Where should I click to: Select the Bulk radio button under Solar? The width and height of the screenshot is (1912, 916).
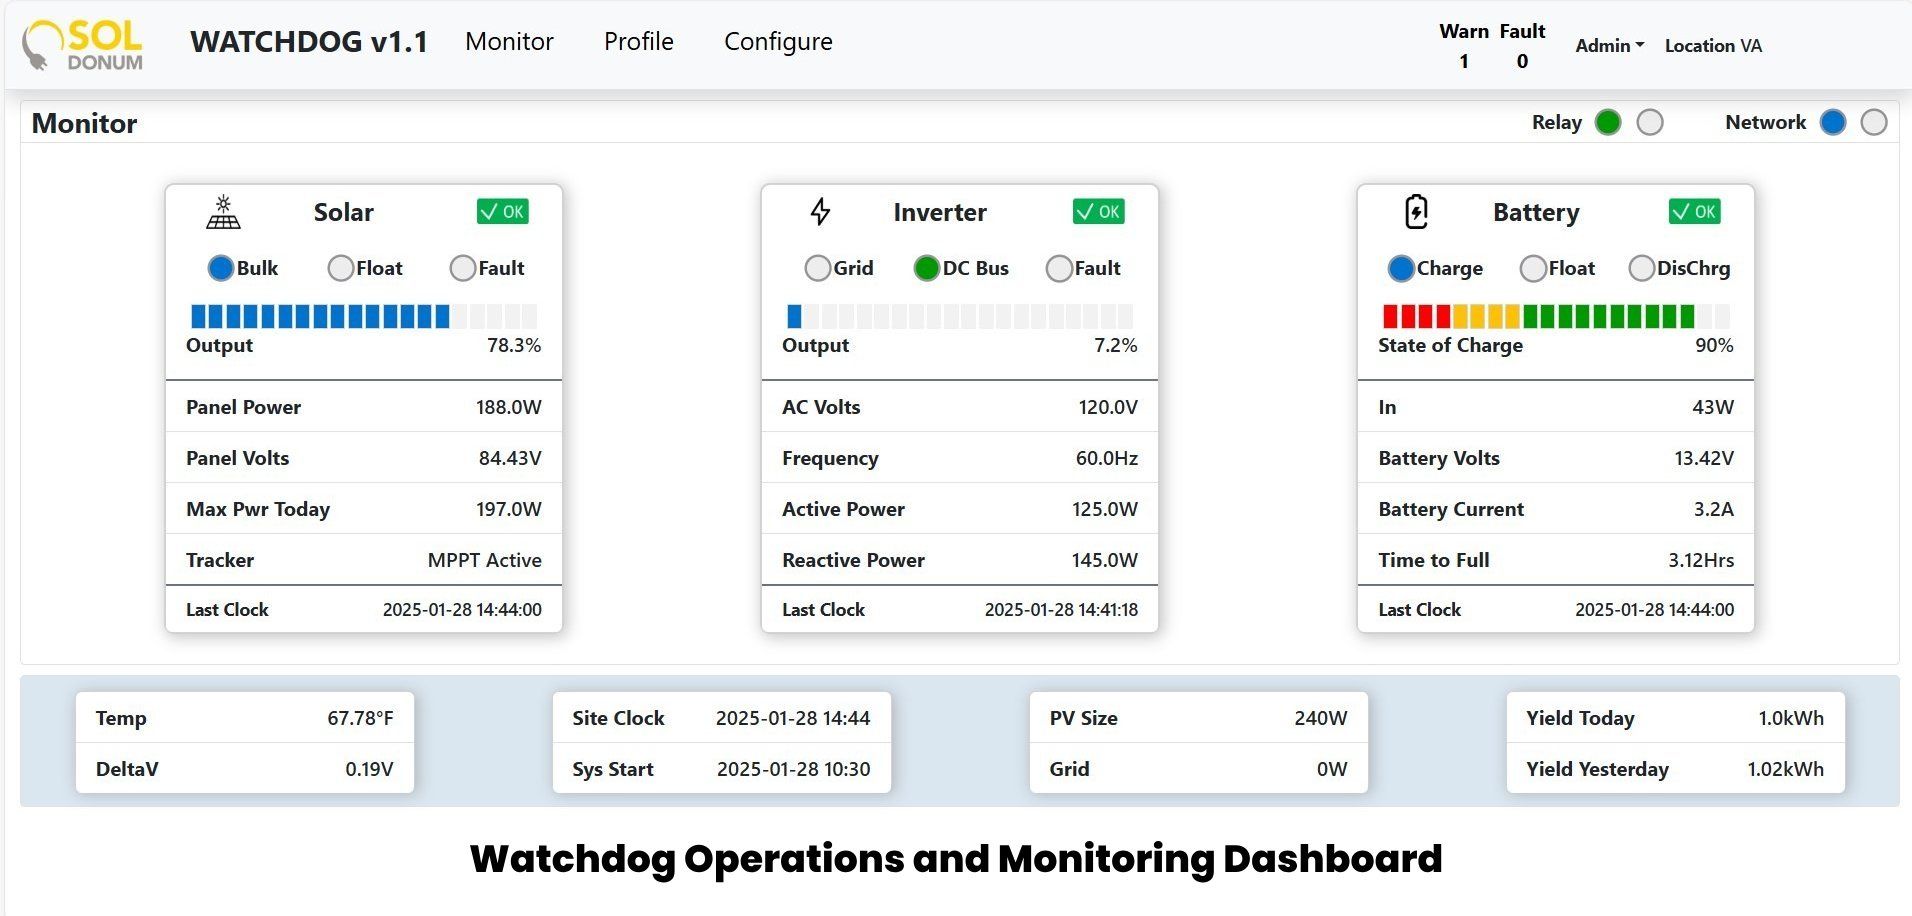[222, 267]
